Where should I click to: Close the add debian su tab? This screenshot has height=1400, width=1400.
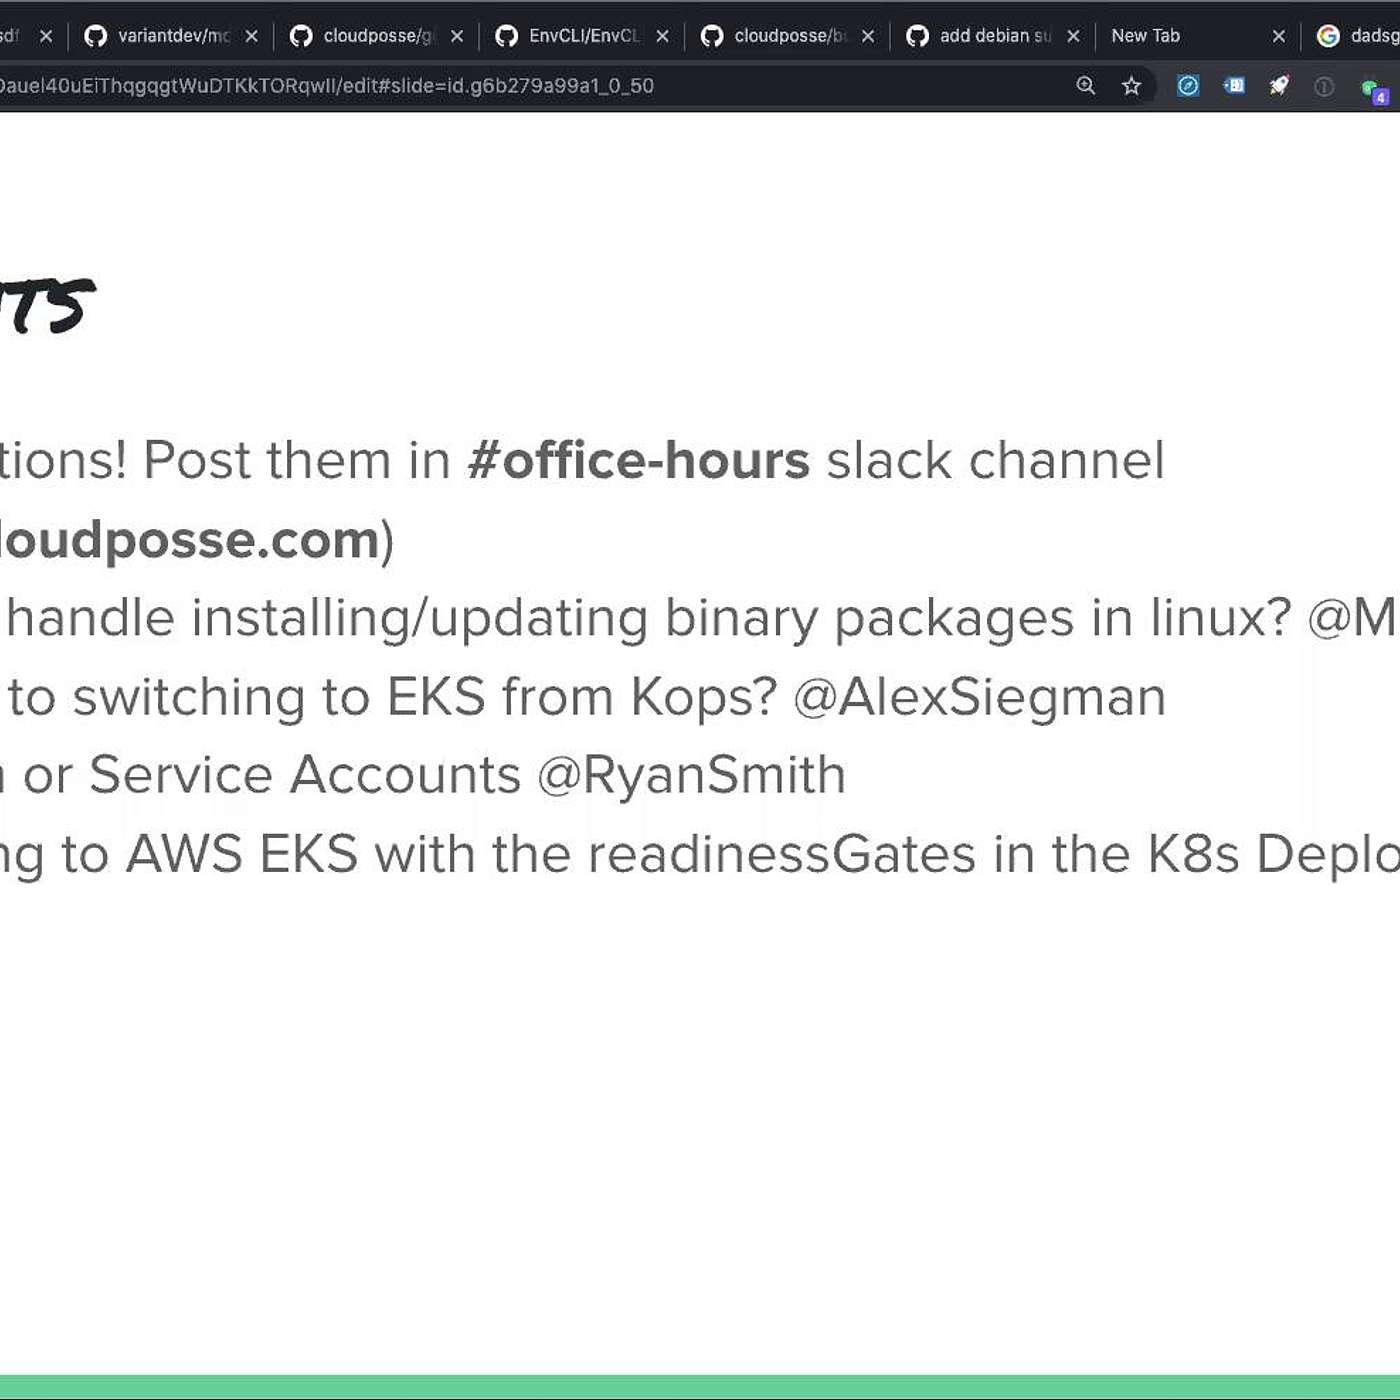coord(1073,36)
